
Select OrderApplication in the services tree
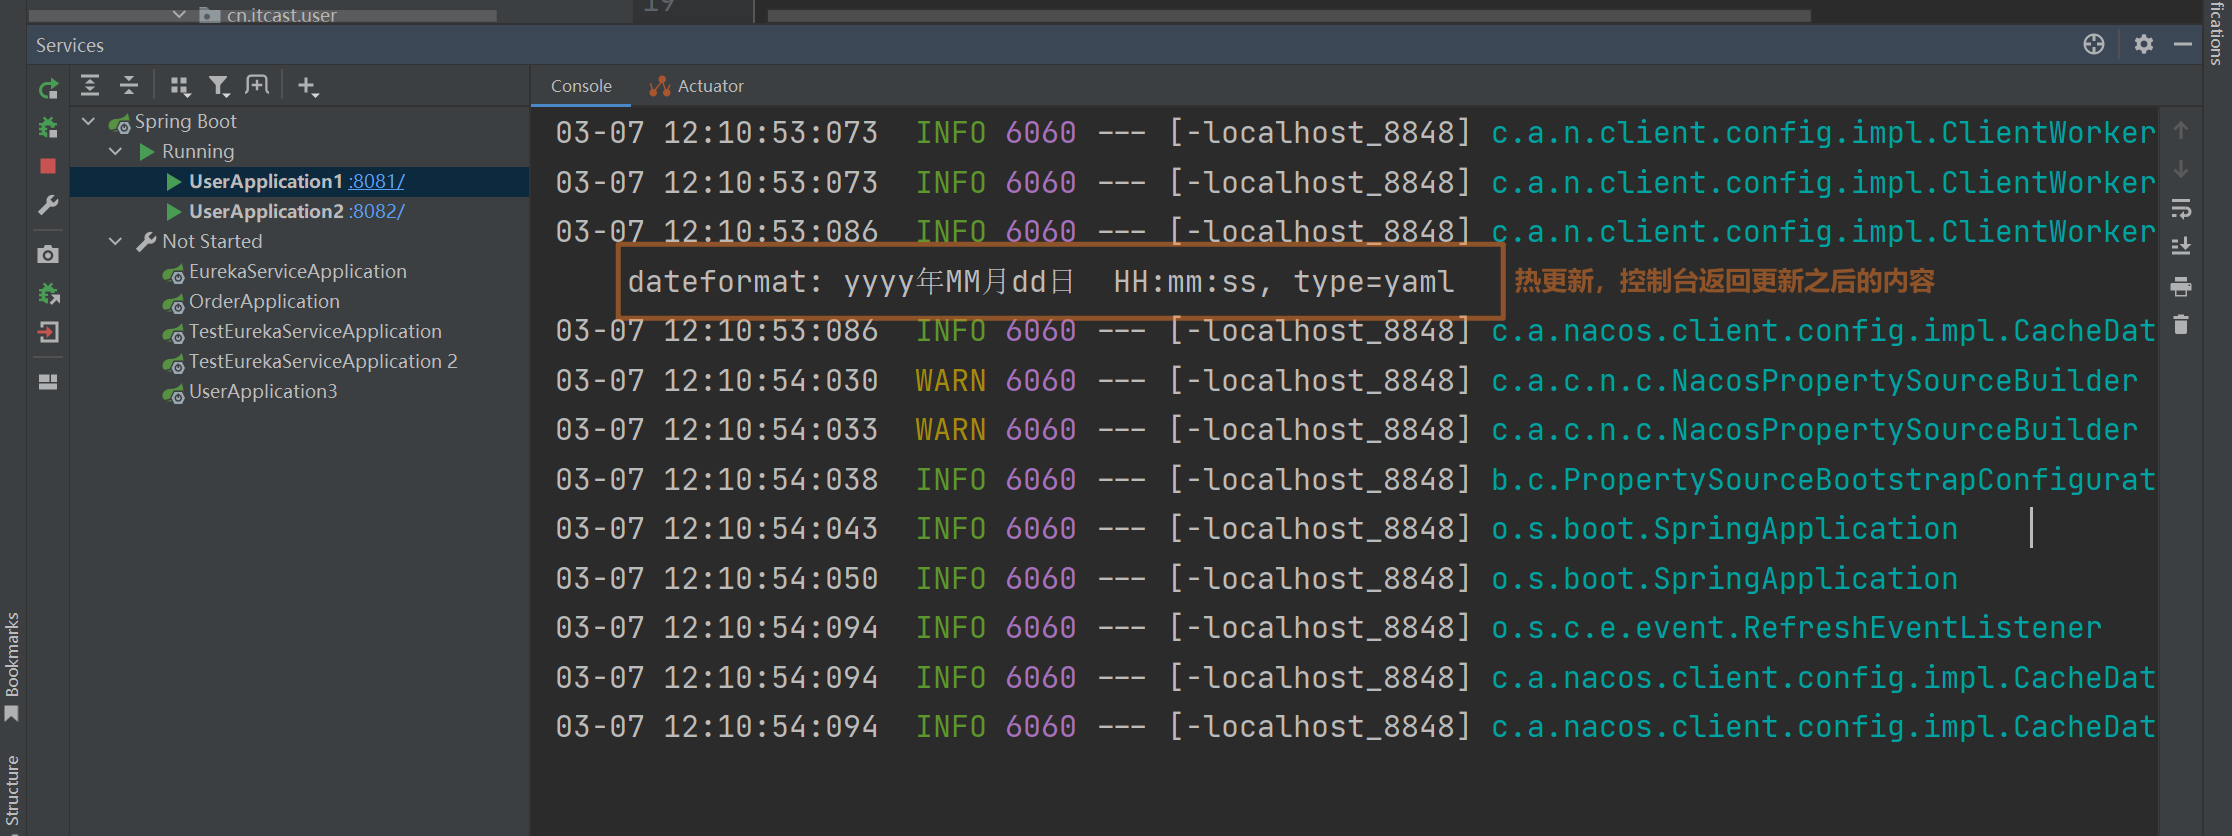click(264, 302)
